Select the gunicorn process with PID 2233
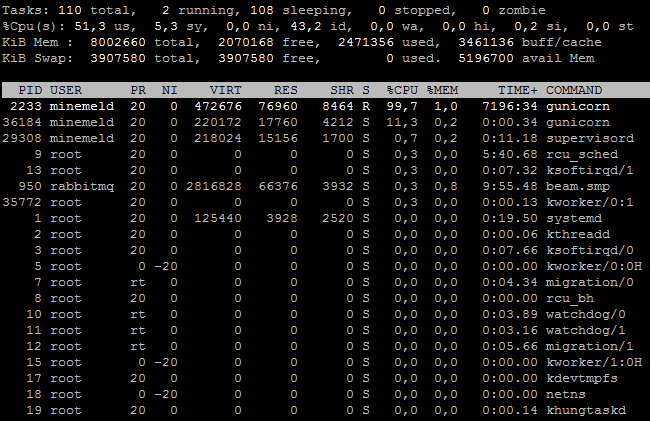This screenshot has height=421, width=650. [325, 106]
